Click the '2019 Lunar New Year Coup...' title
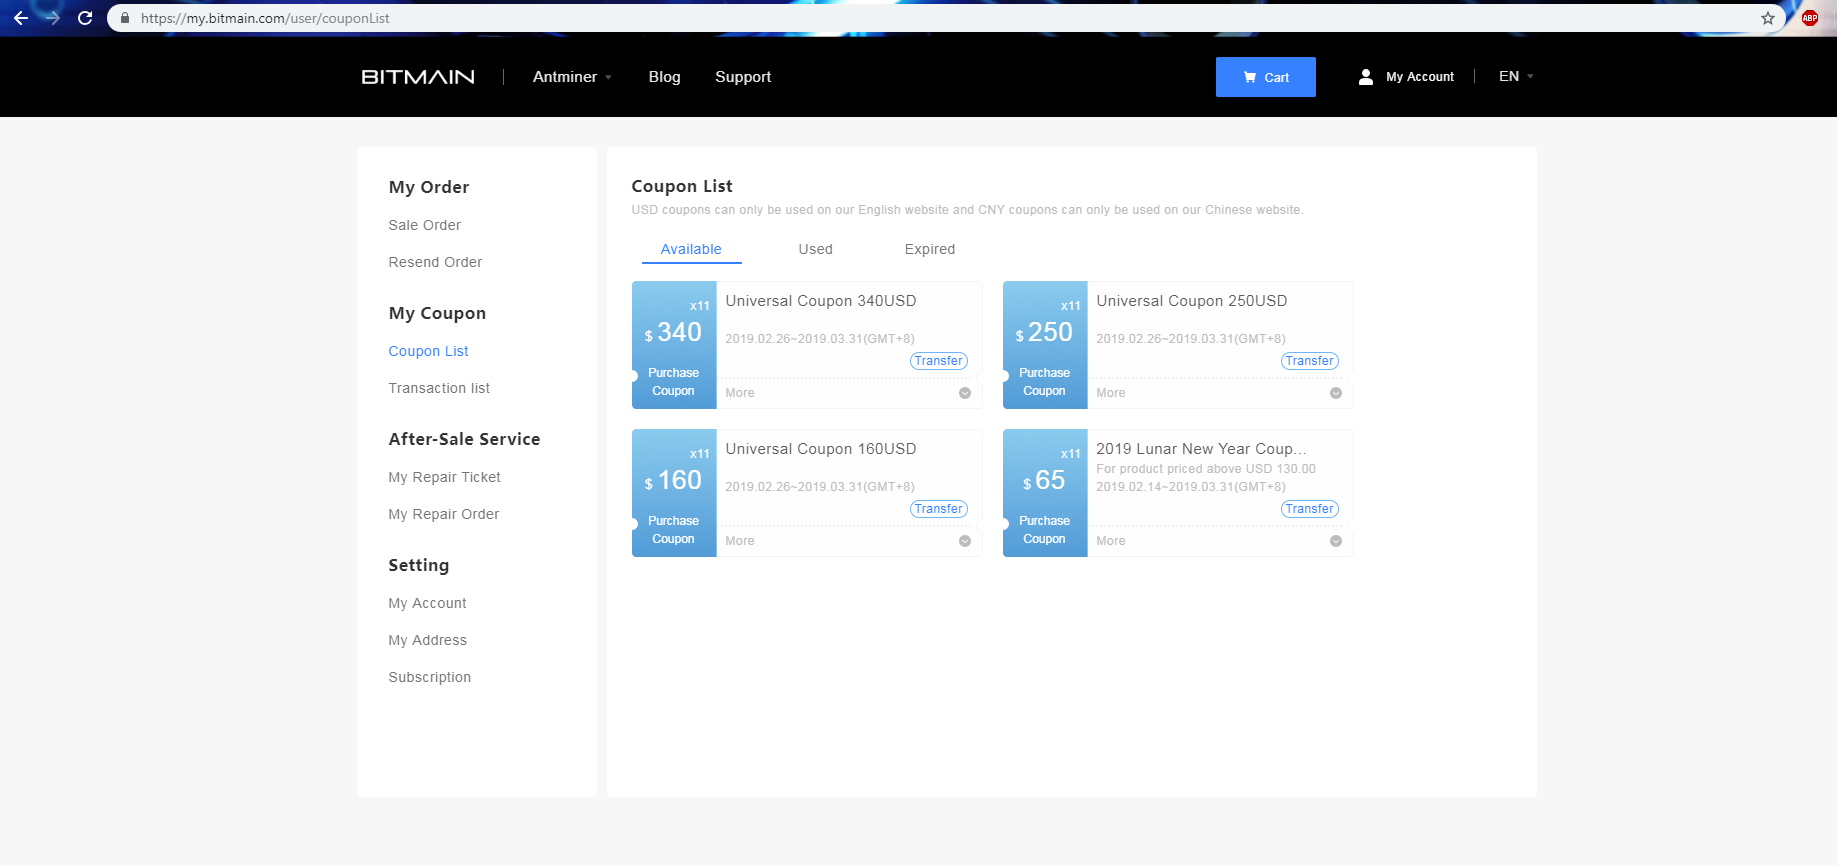The width and height of the screenshot is (1837, 865). tap(1201, 449)
